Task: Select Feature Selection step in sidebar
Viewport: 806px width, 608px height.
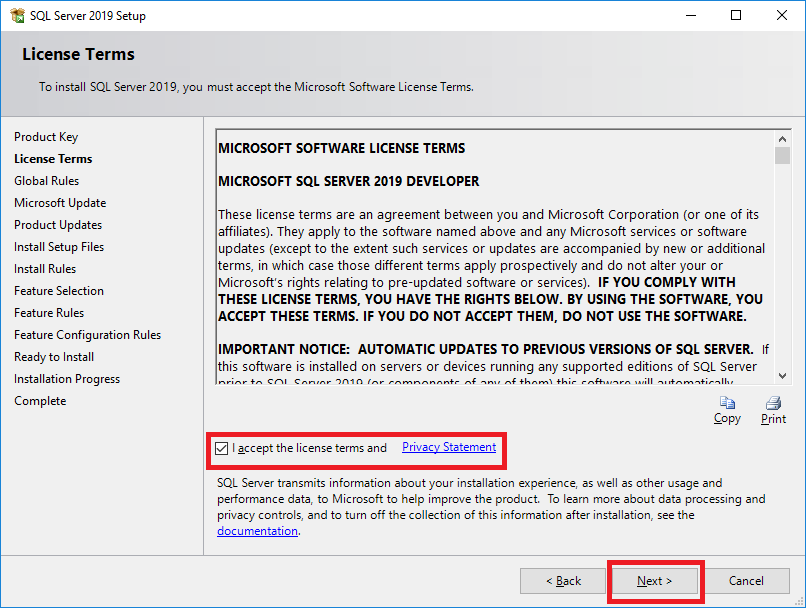Action: 59,291
